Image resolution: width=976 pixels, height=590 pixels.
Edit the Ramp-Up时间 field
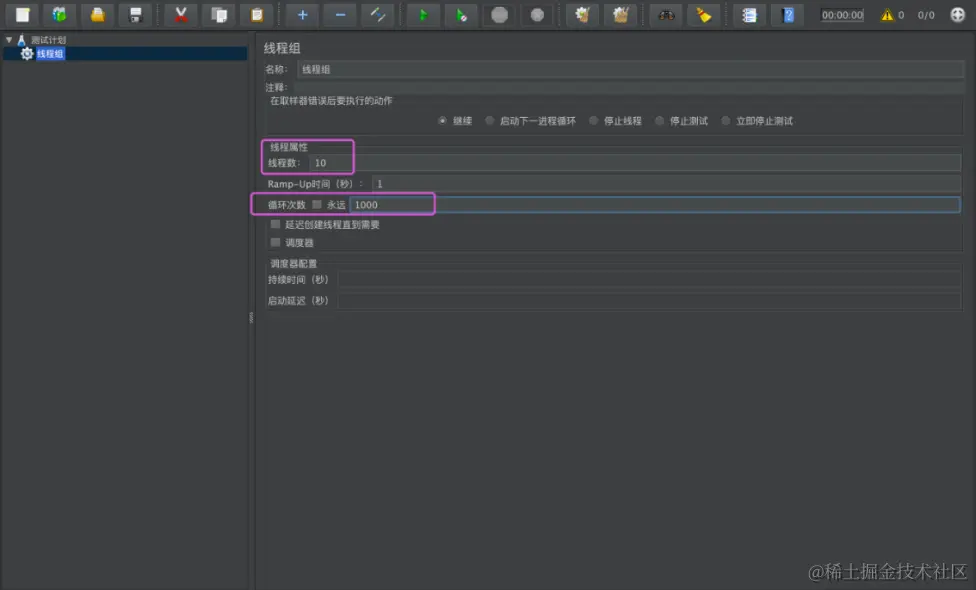pos(666,184)
